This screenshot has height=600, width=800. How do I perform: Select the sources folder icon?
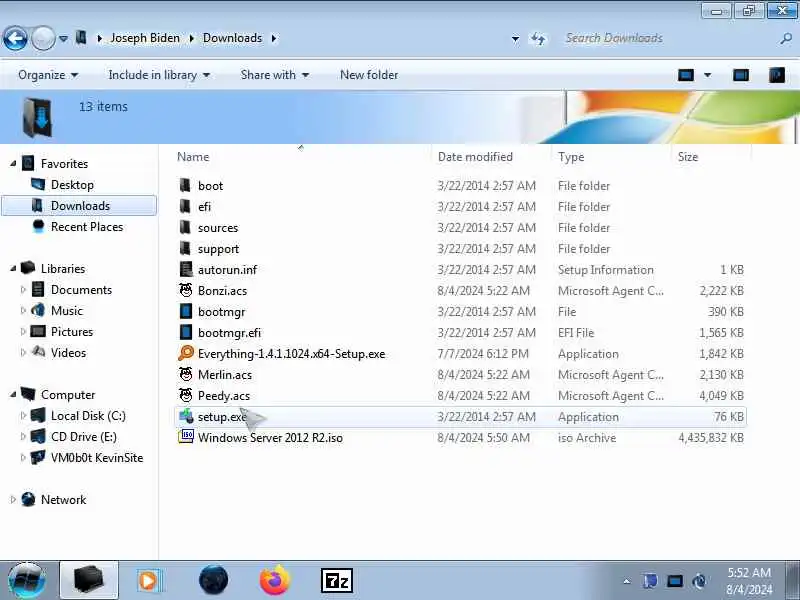(186, 227)
